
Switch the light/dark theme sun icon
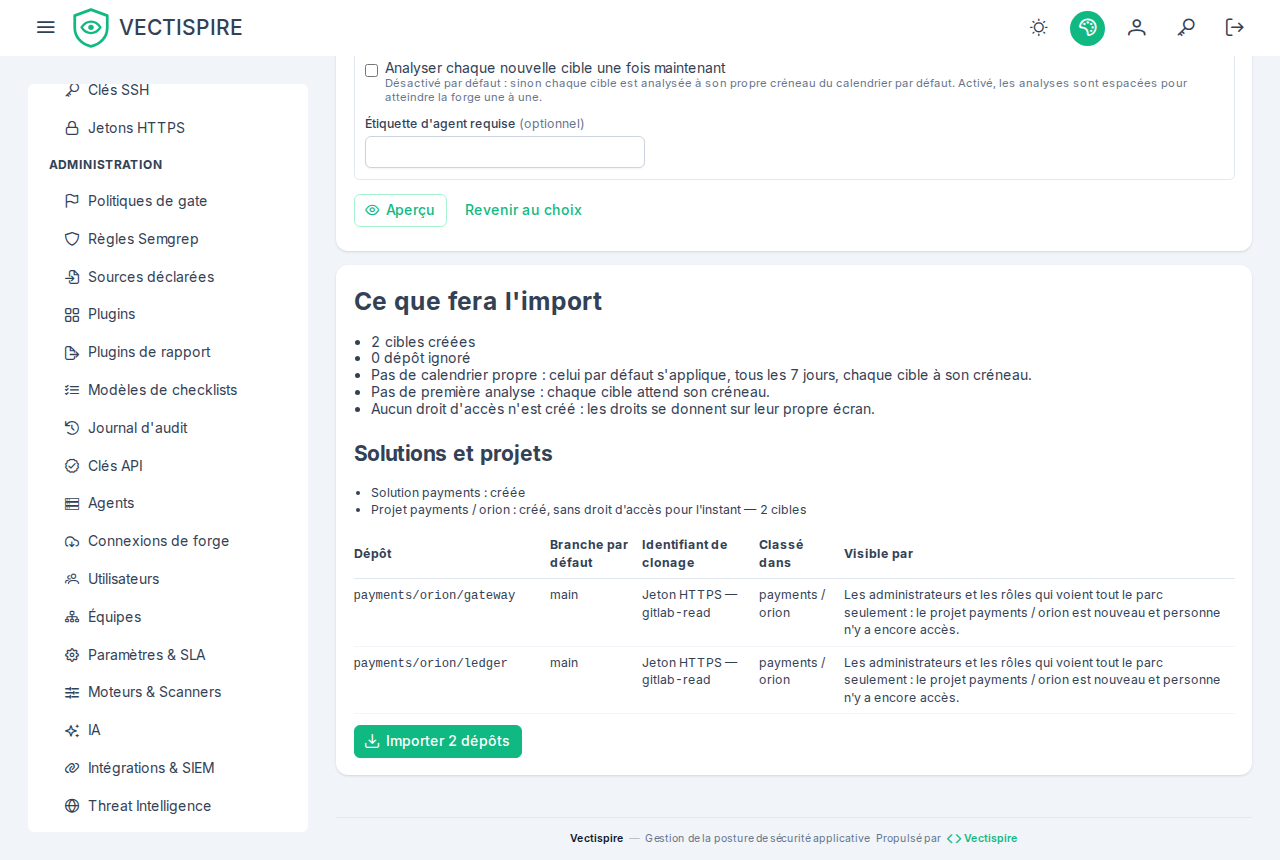pos(1039,27)
